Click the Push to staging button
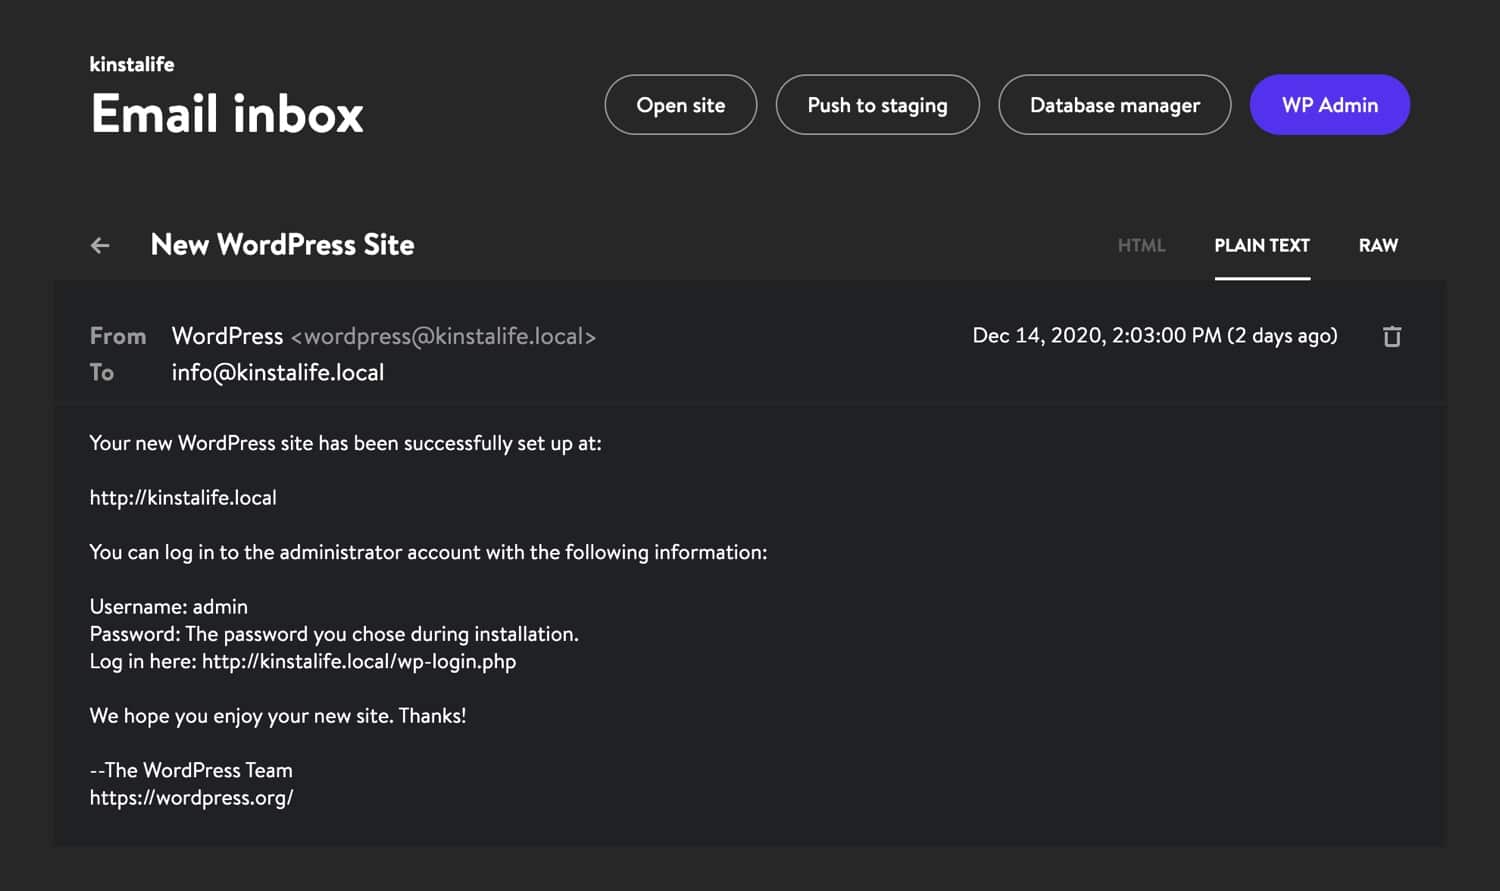 tap(877, 104)
